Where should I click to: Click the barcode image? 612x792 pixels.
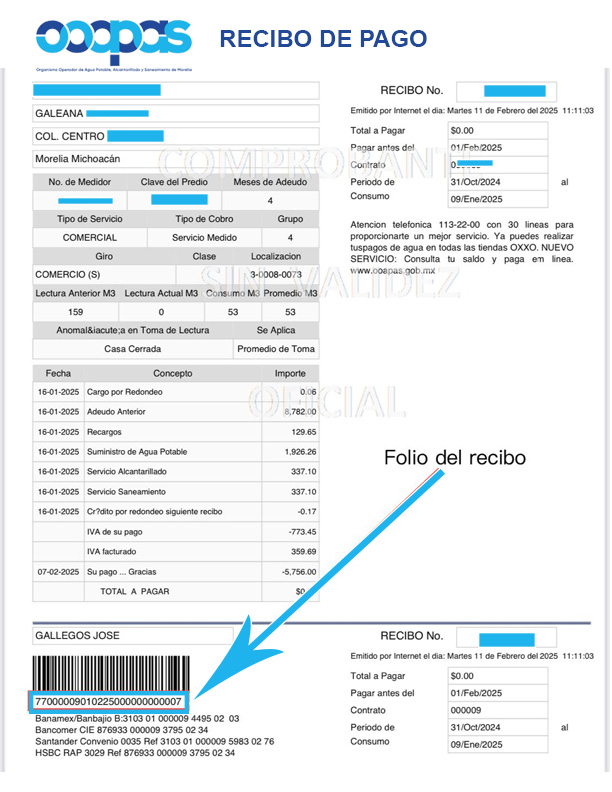pyautogui.click(x=111, y=674)
